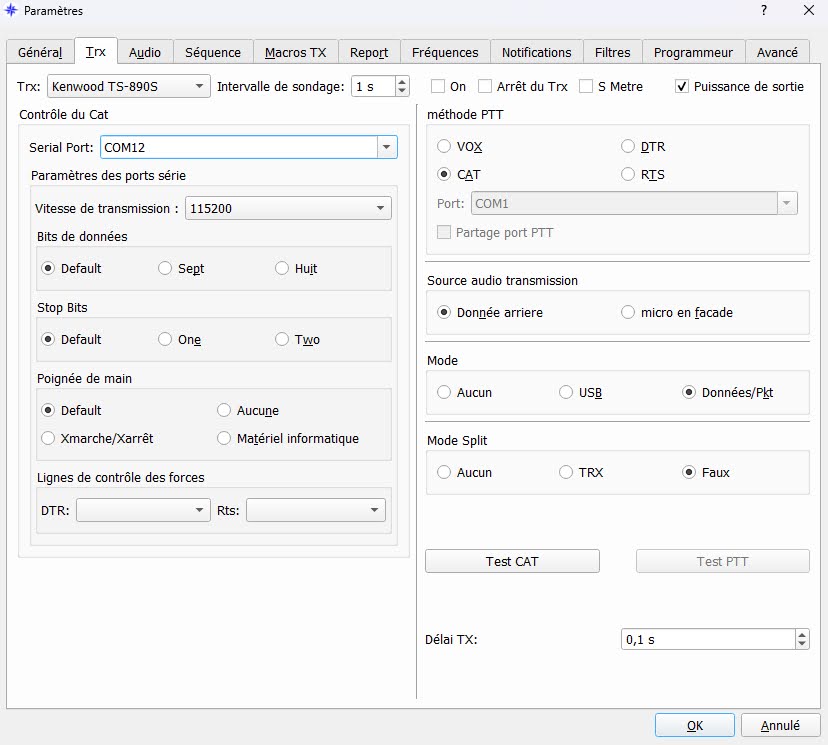Screen dimensions: 828x745
Task: Toggle the Arrêt du Trx checkbox
Action: point(485,86)
